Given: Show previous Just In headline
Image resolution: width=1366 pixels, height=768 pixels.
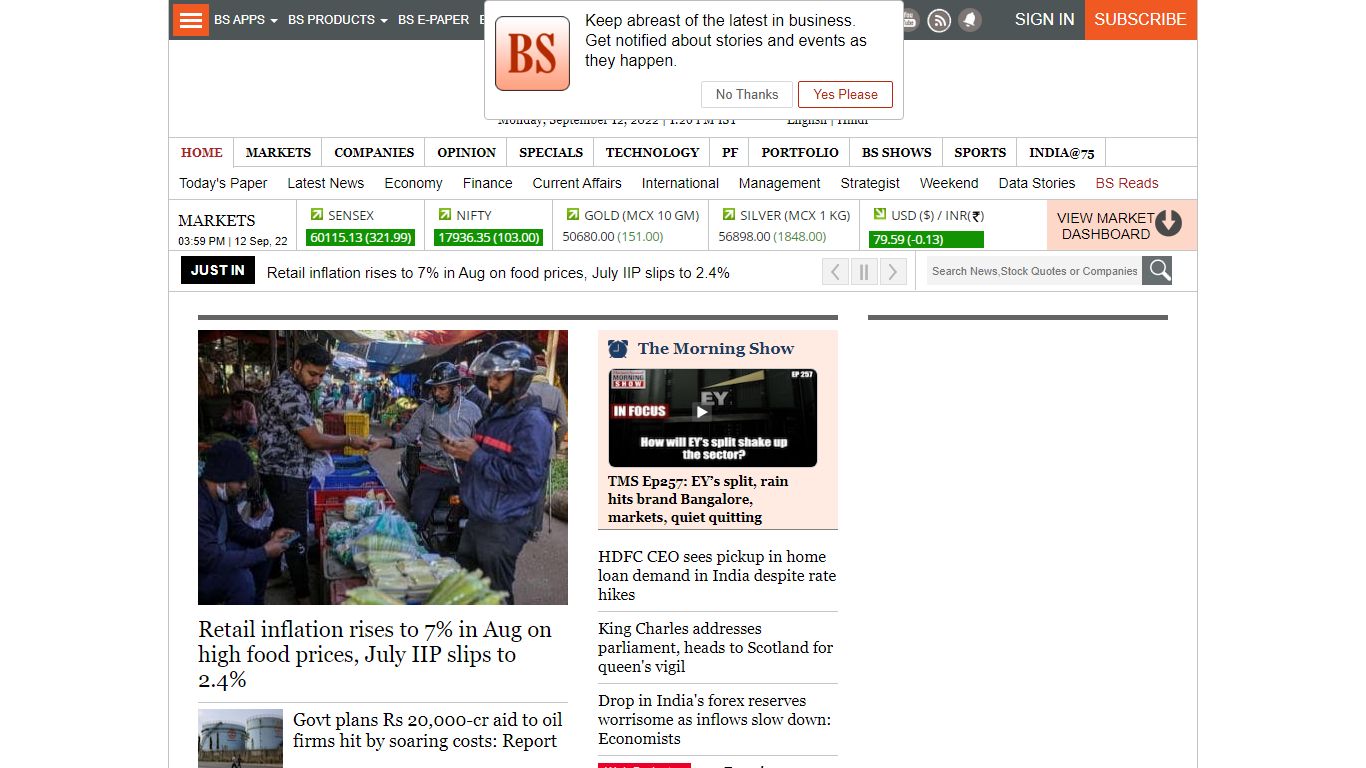Looking at the screenshot, I should click(835, 271).
